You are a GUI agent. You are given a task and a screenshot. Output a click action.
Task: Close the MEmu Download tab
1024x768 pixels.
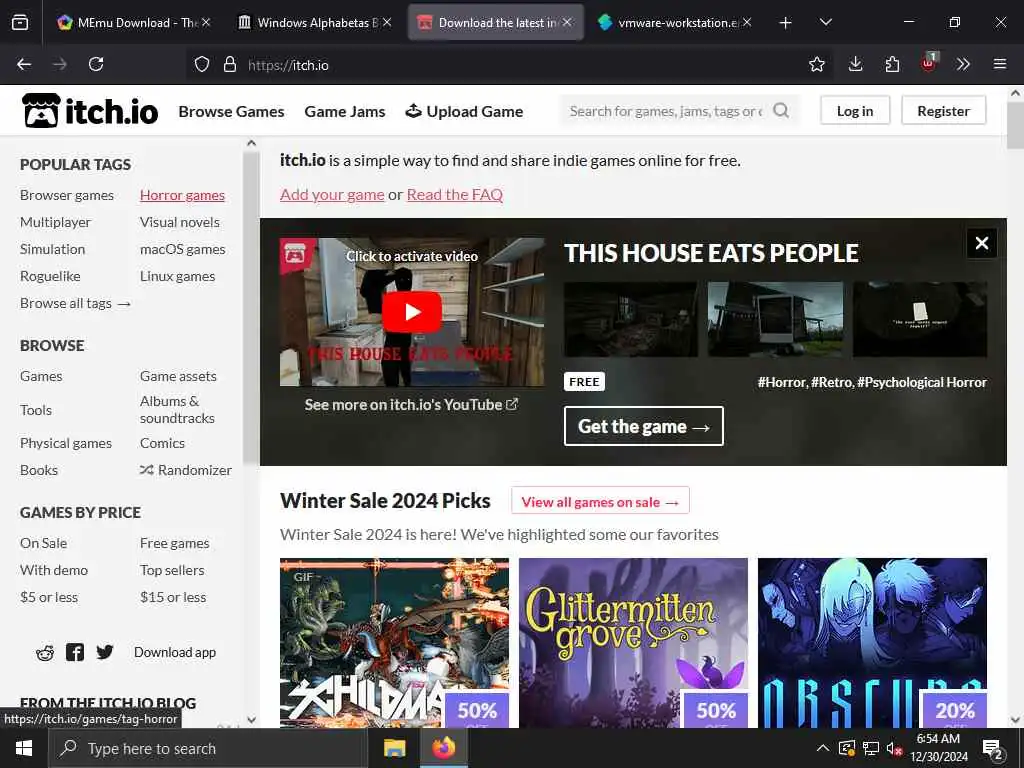click(206, 22)
